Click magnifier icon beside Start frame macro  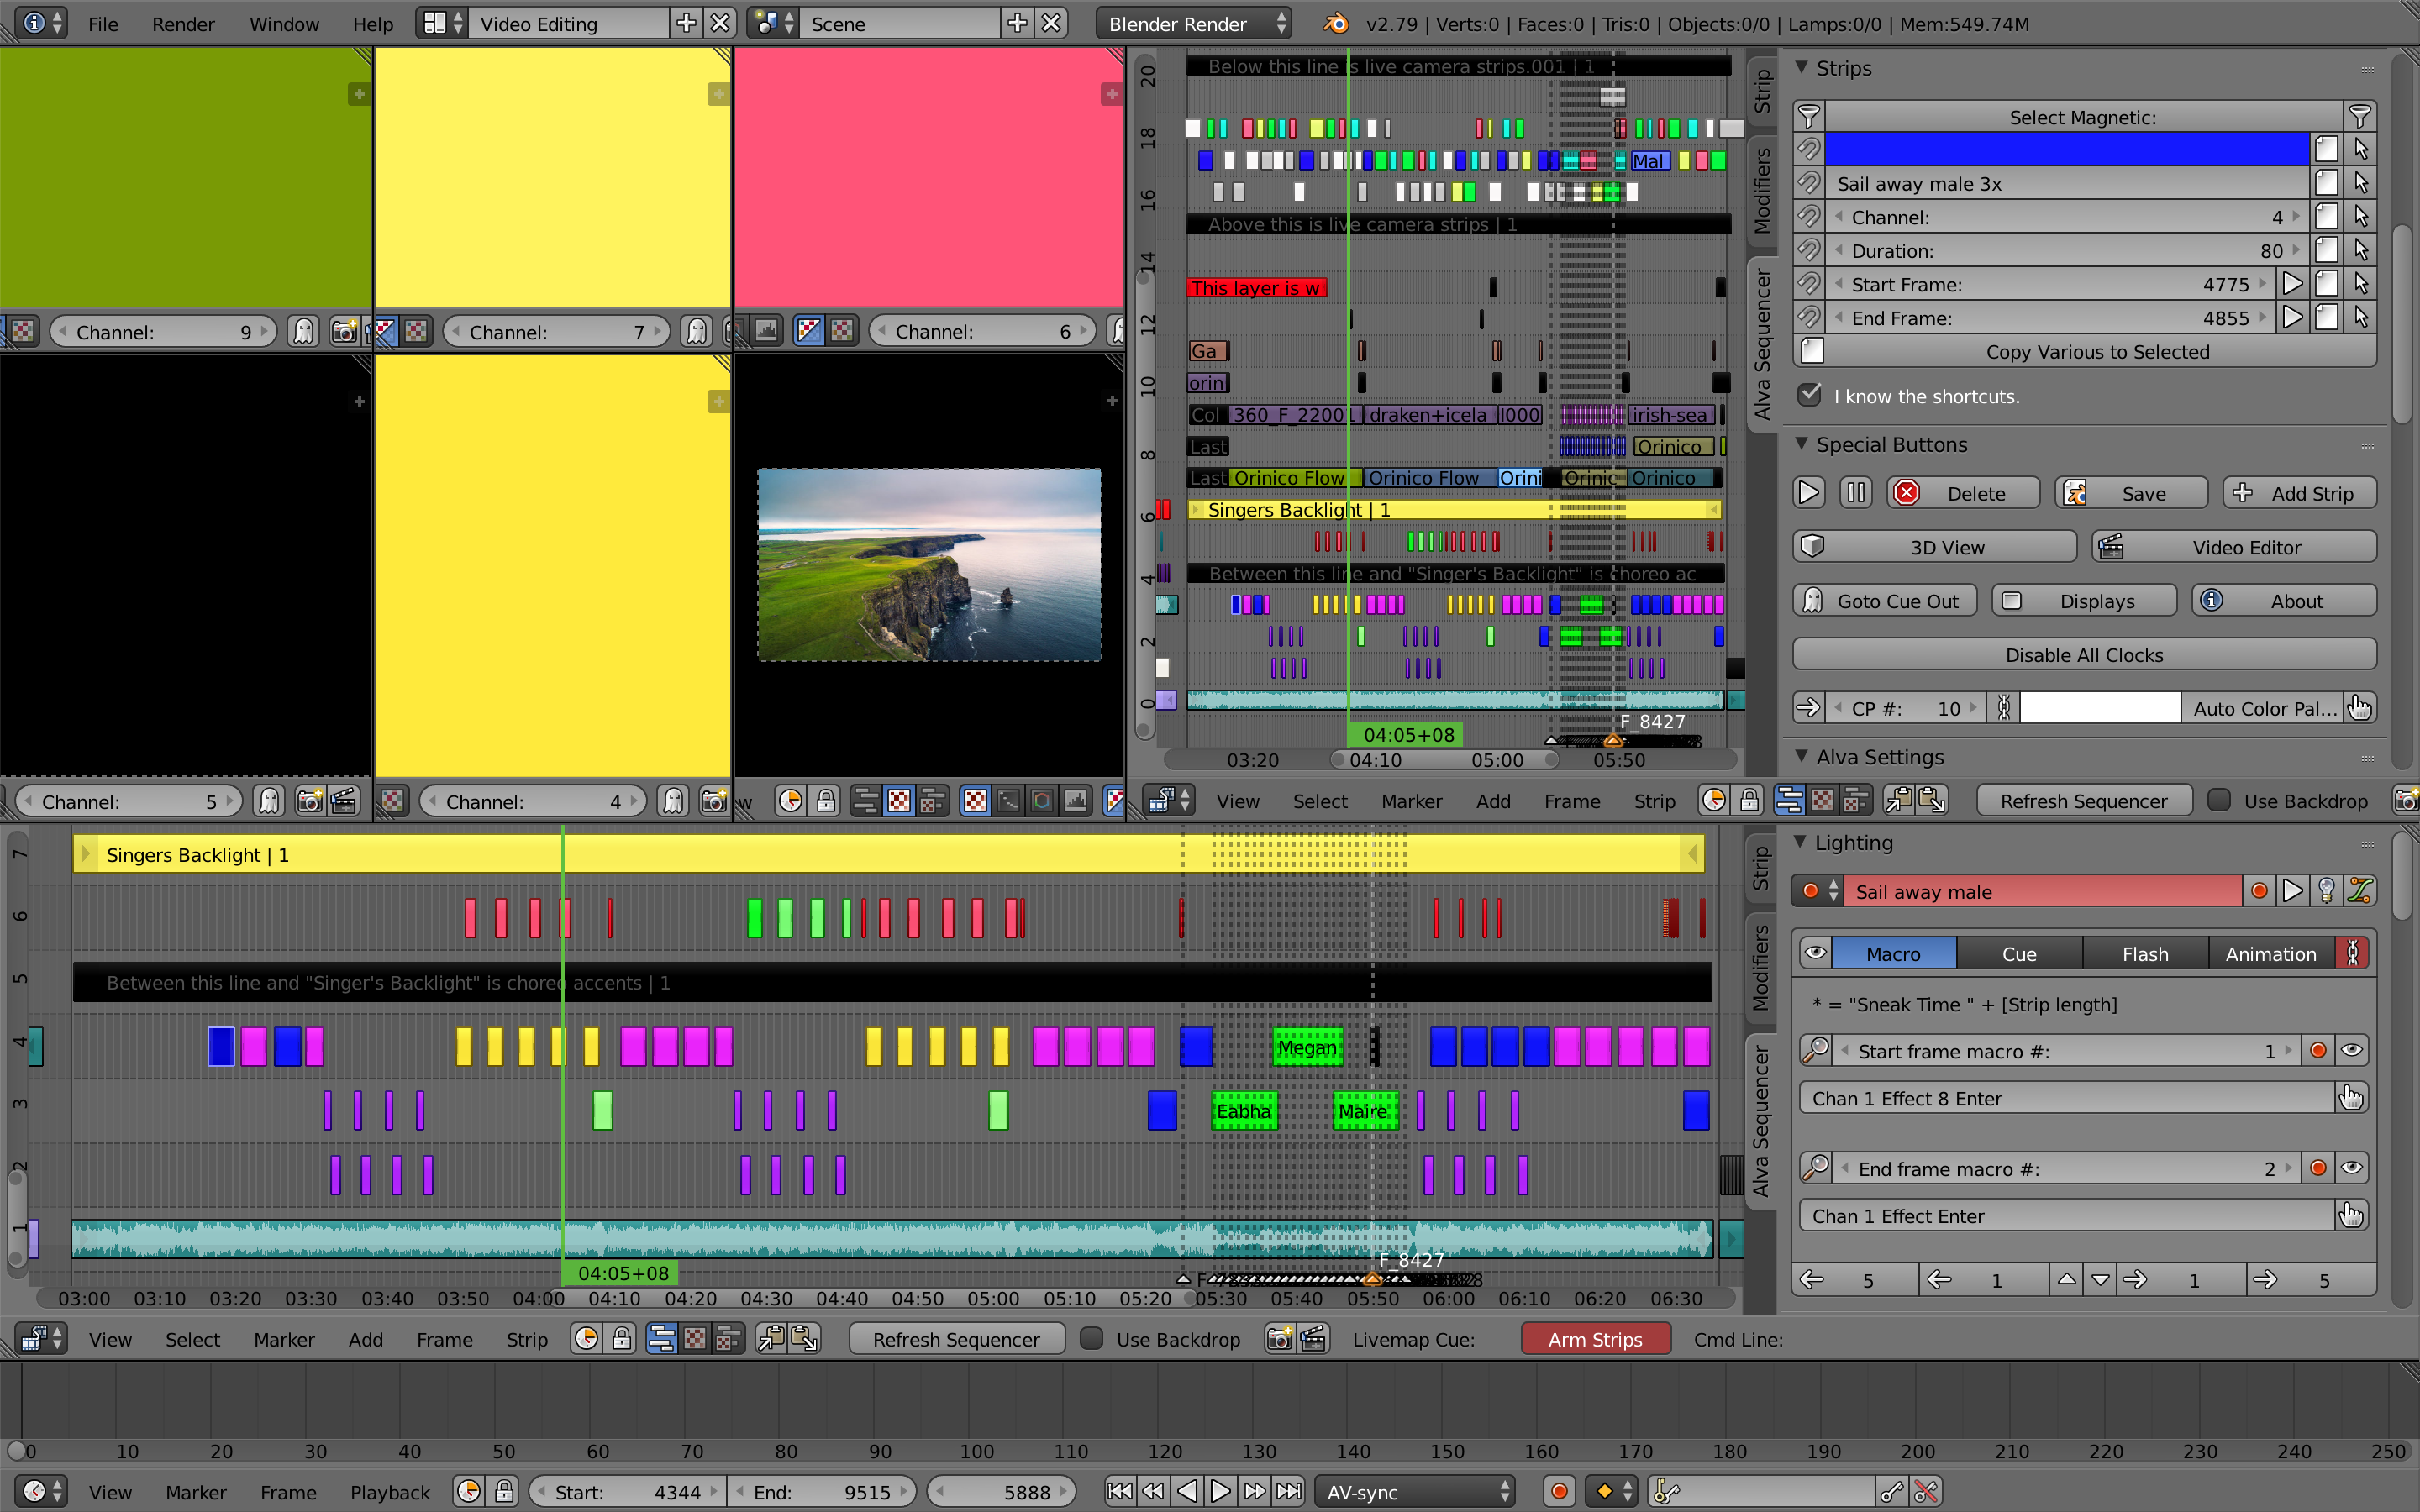(1816, 1050)
